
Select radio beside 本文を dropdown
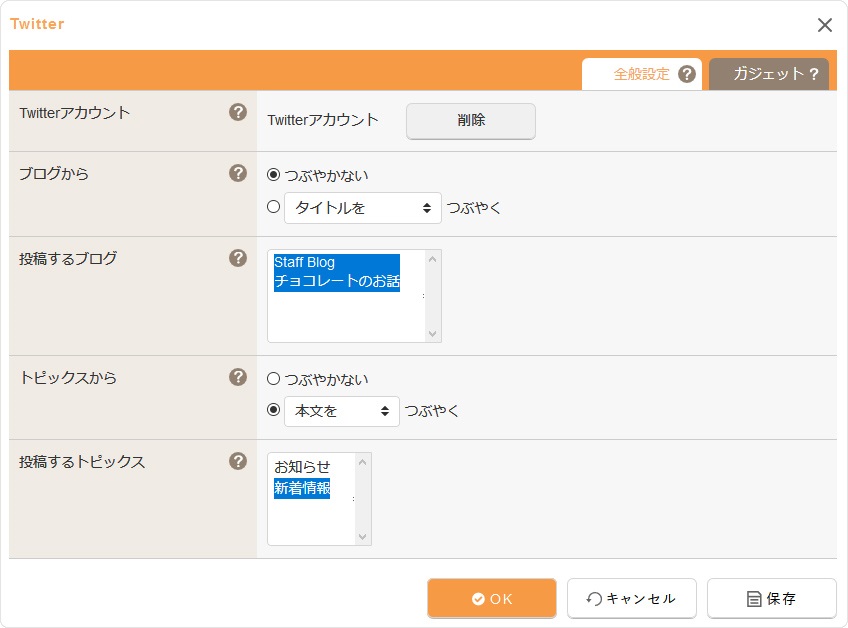coord(274,410)
